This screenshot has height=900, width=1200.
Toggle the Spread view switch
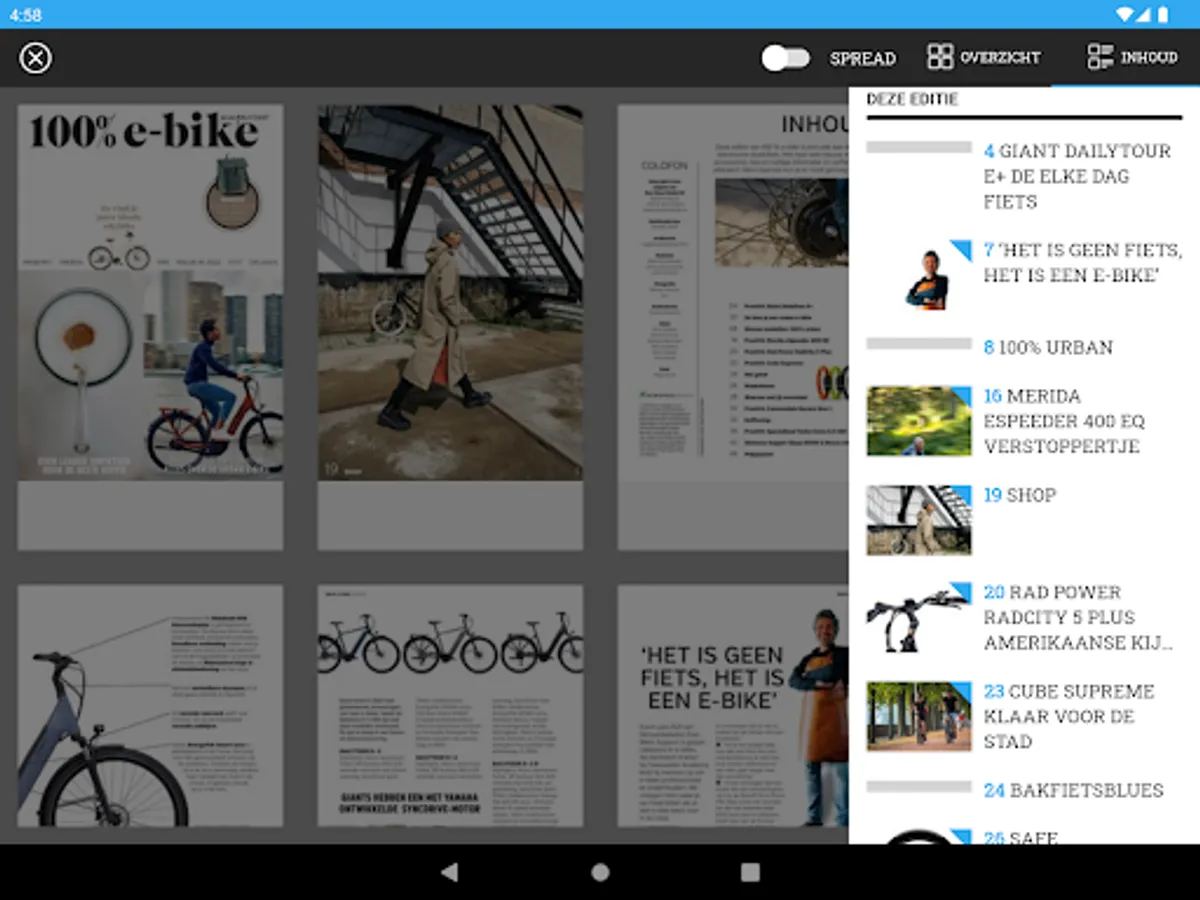(785, 58)
